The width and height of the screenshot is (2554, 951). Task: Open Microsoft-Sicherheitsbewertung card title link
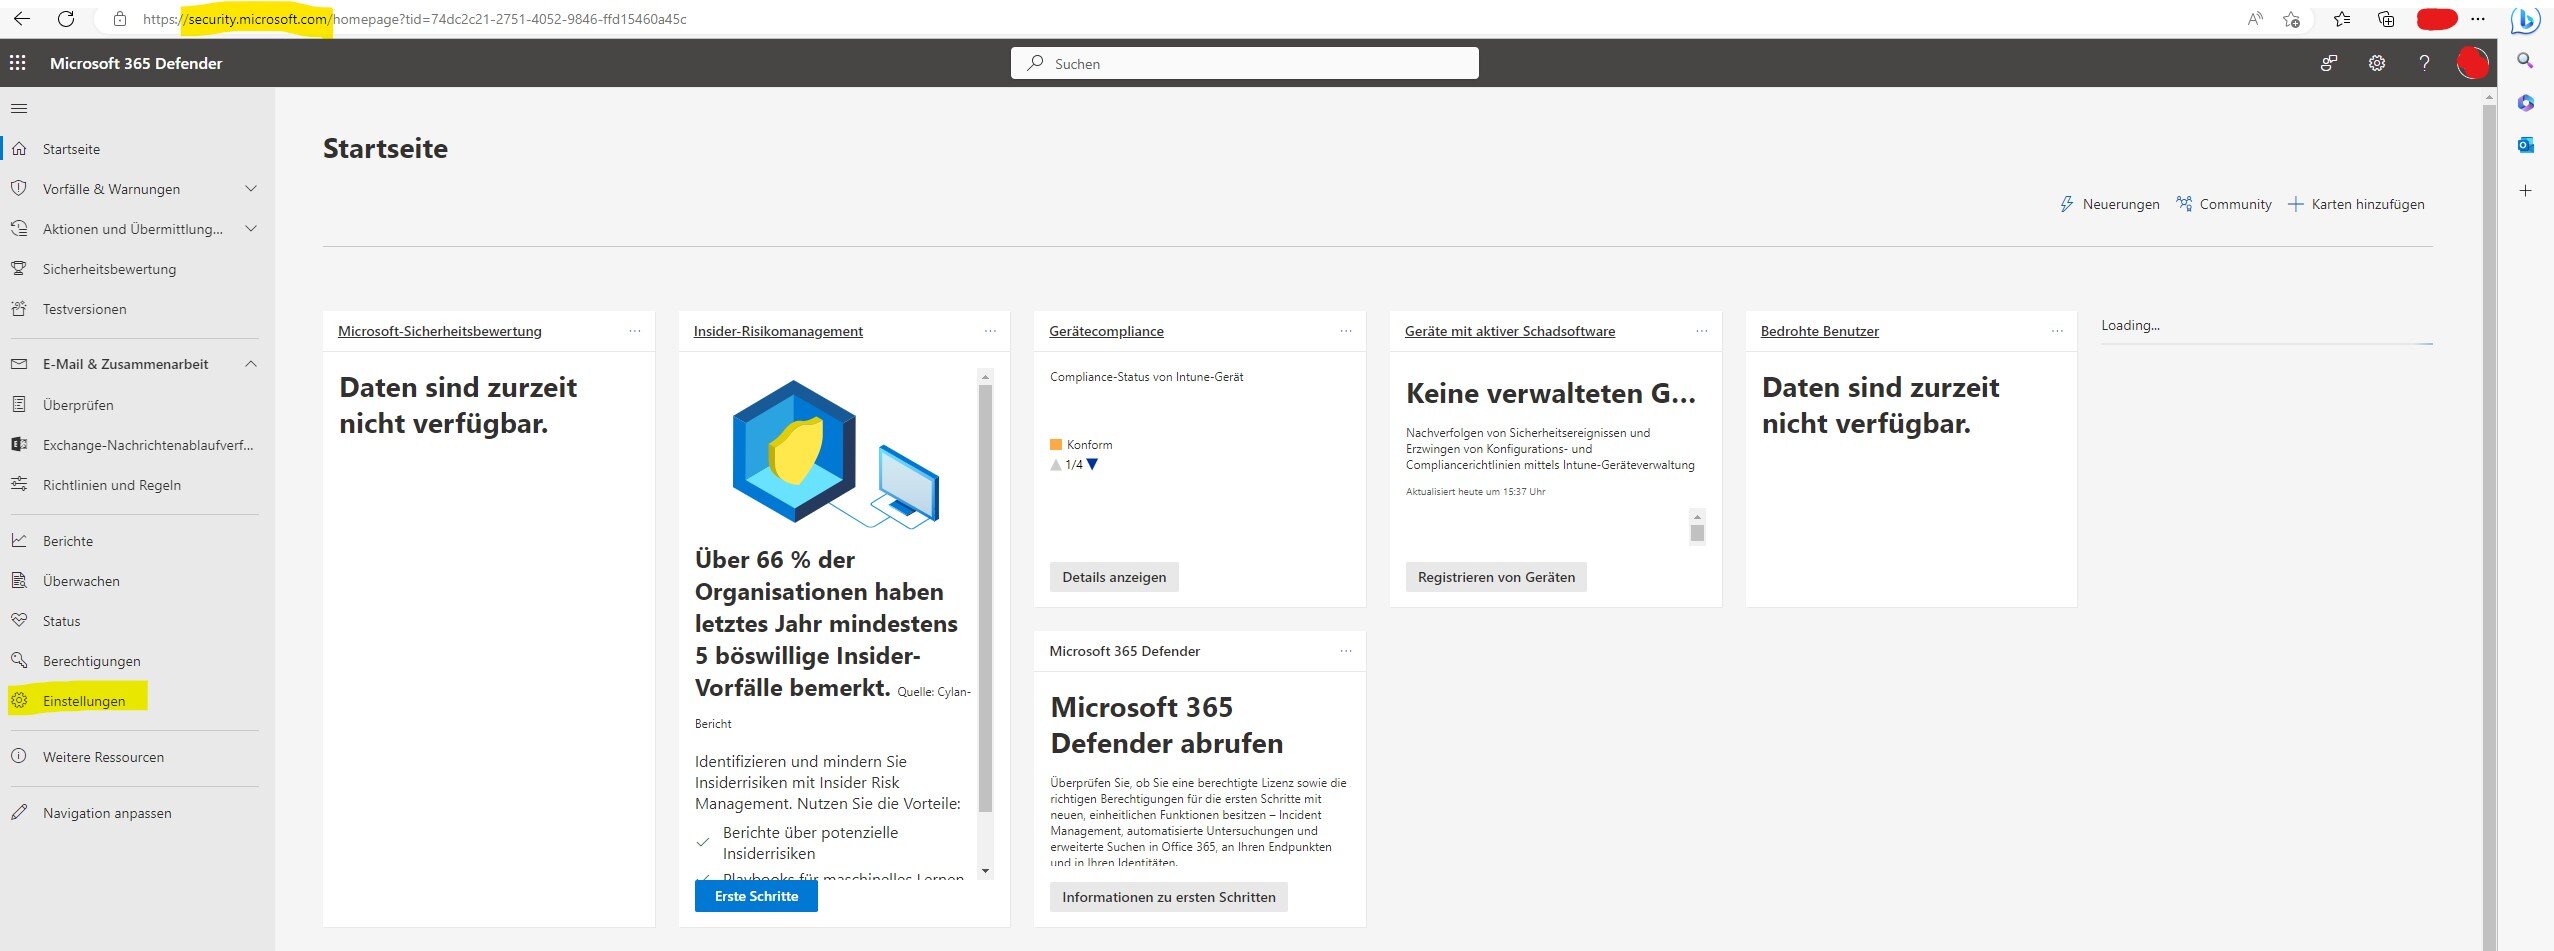tap(440, 331)
